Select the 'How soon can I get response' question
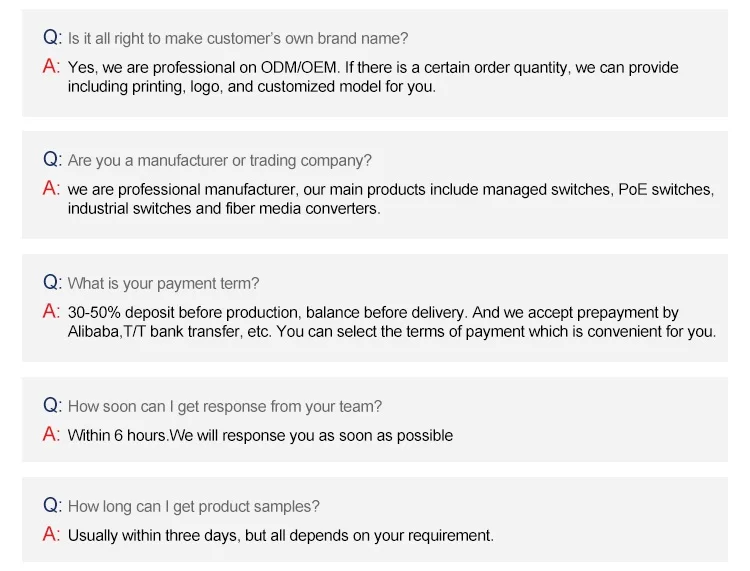This screenshot has width=750, height=571. pyautogui.click(x=225, y=406)
